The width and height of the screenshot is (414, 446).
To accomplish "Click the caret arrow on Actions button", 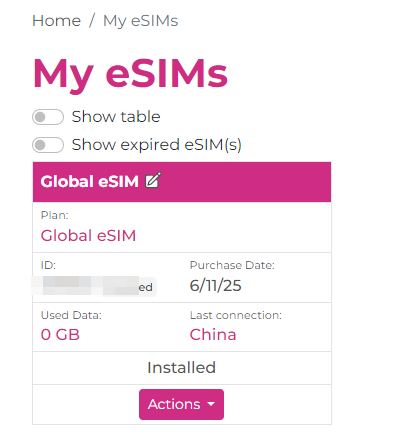I will (x=211, y=404).
